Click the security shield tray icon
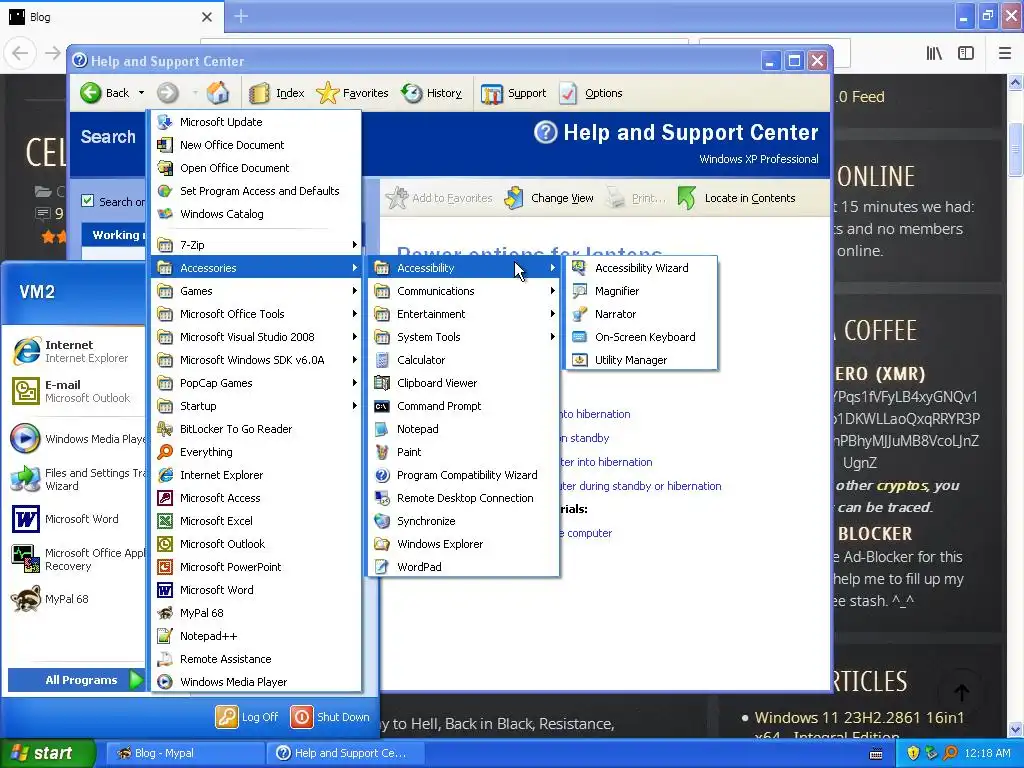 tap(913, 753)
